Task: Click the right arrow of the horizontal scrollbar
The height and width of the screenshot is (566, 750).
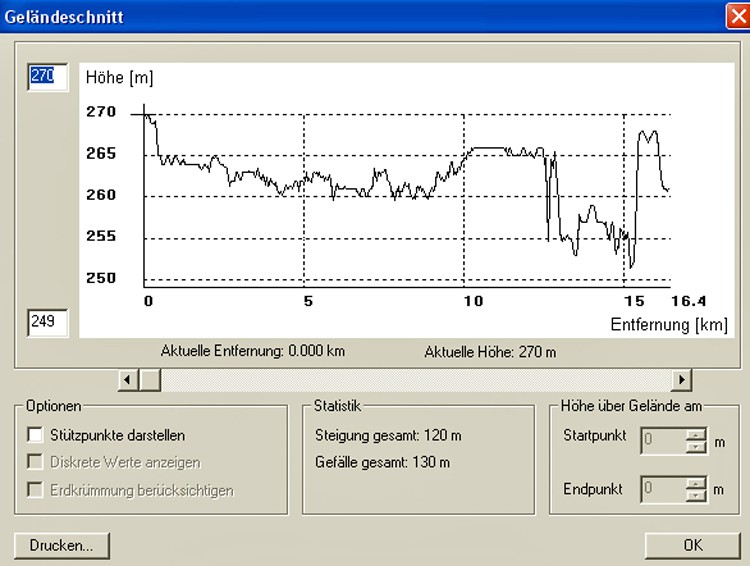Action: [682, 380]
